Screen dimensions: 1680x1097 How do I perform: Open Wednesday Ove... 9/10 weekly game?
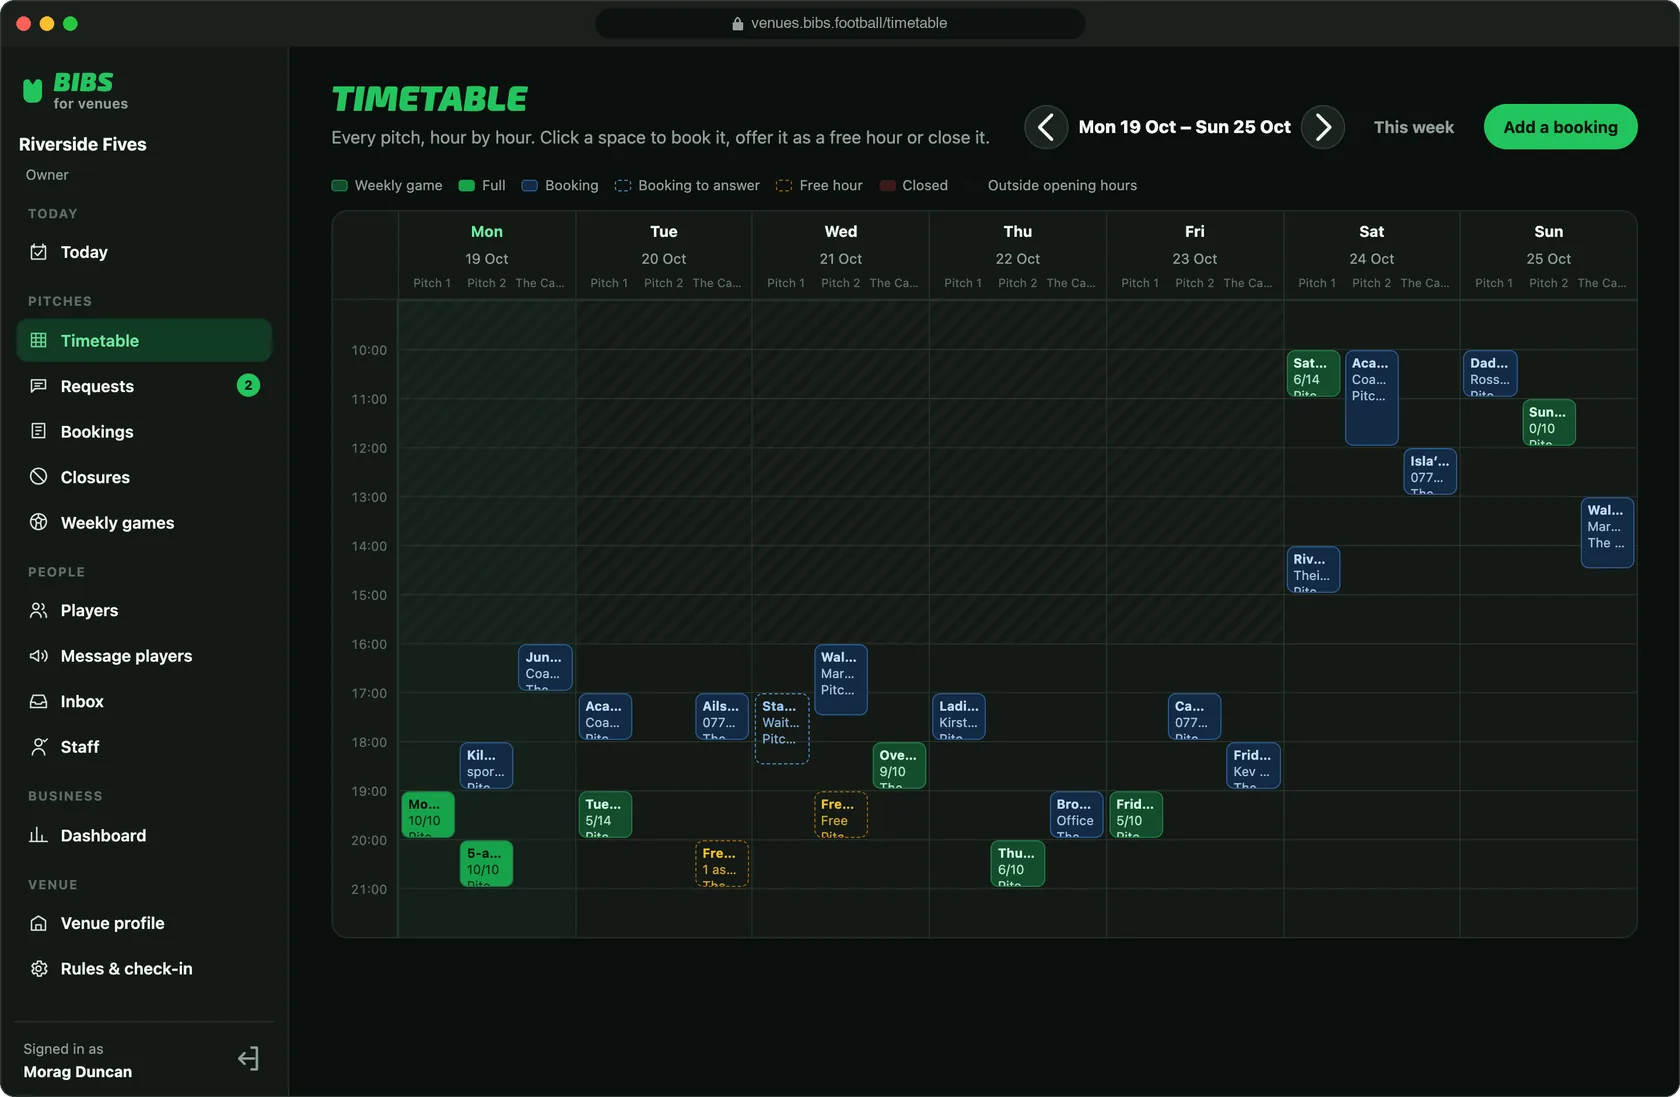click(899, 766)
